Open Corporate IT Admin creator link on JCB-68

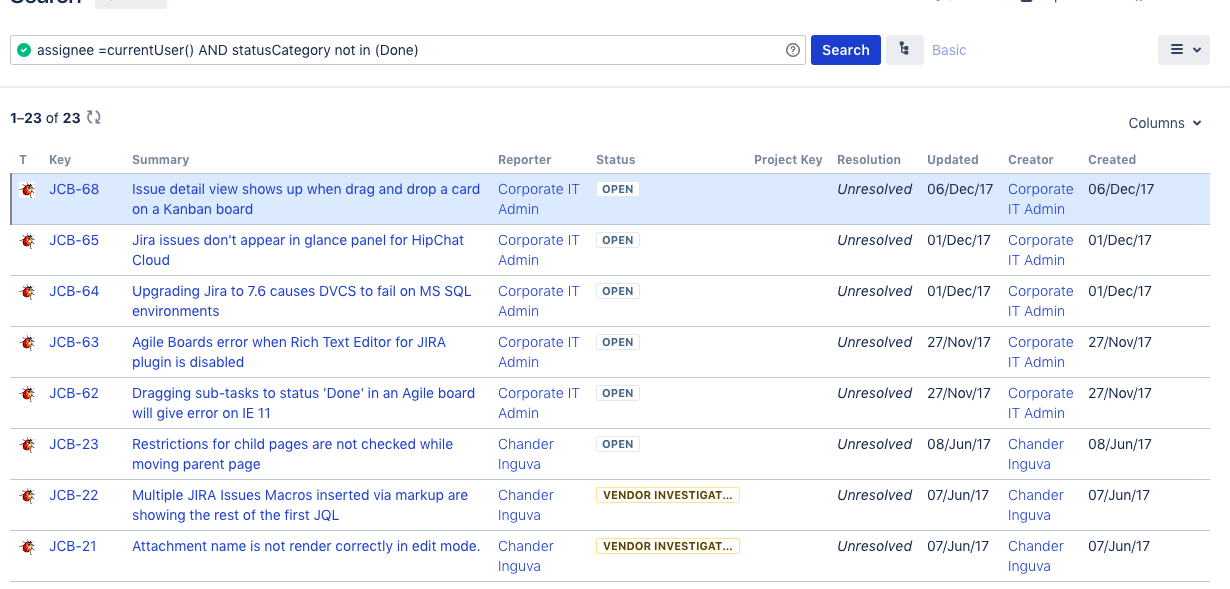[1040, 198]
